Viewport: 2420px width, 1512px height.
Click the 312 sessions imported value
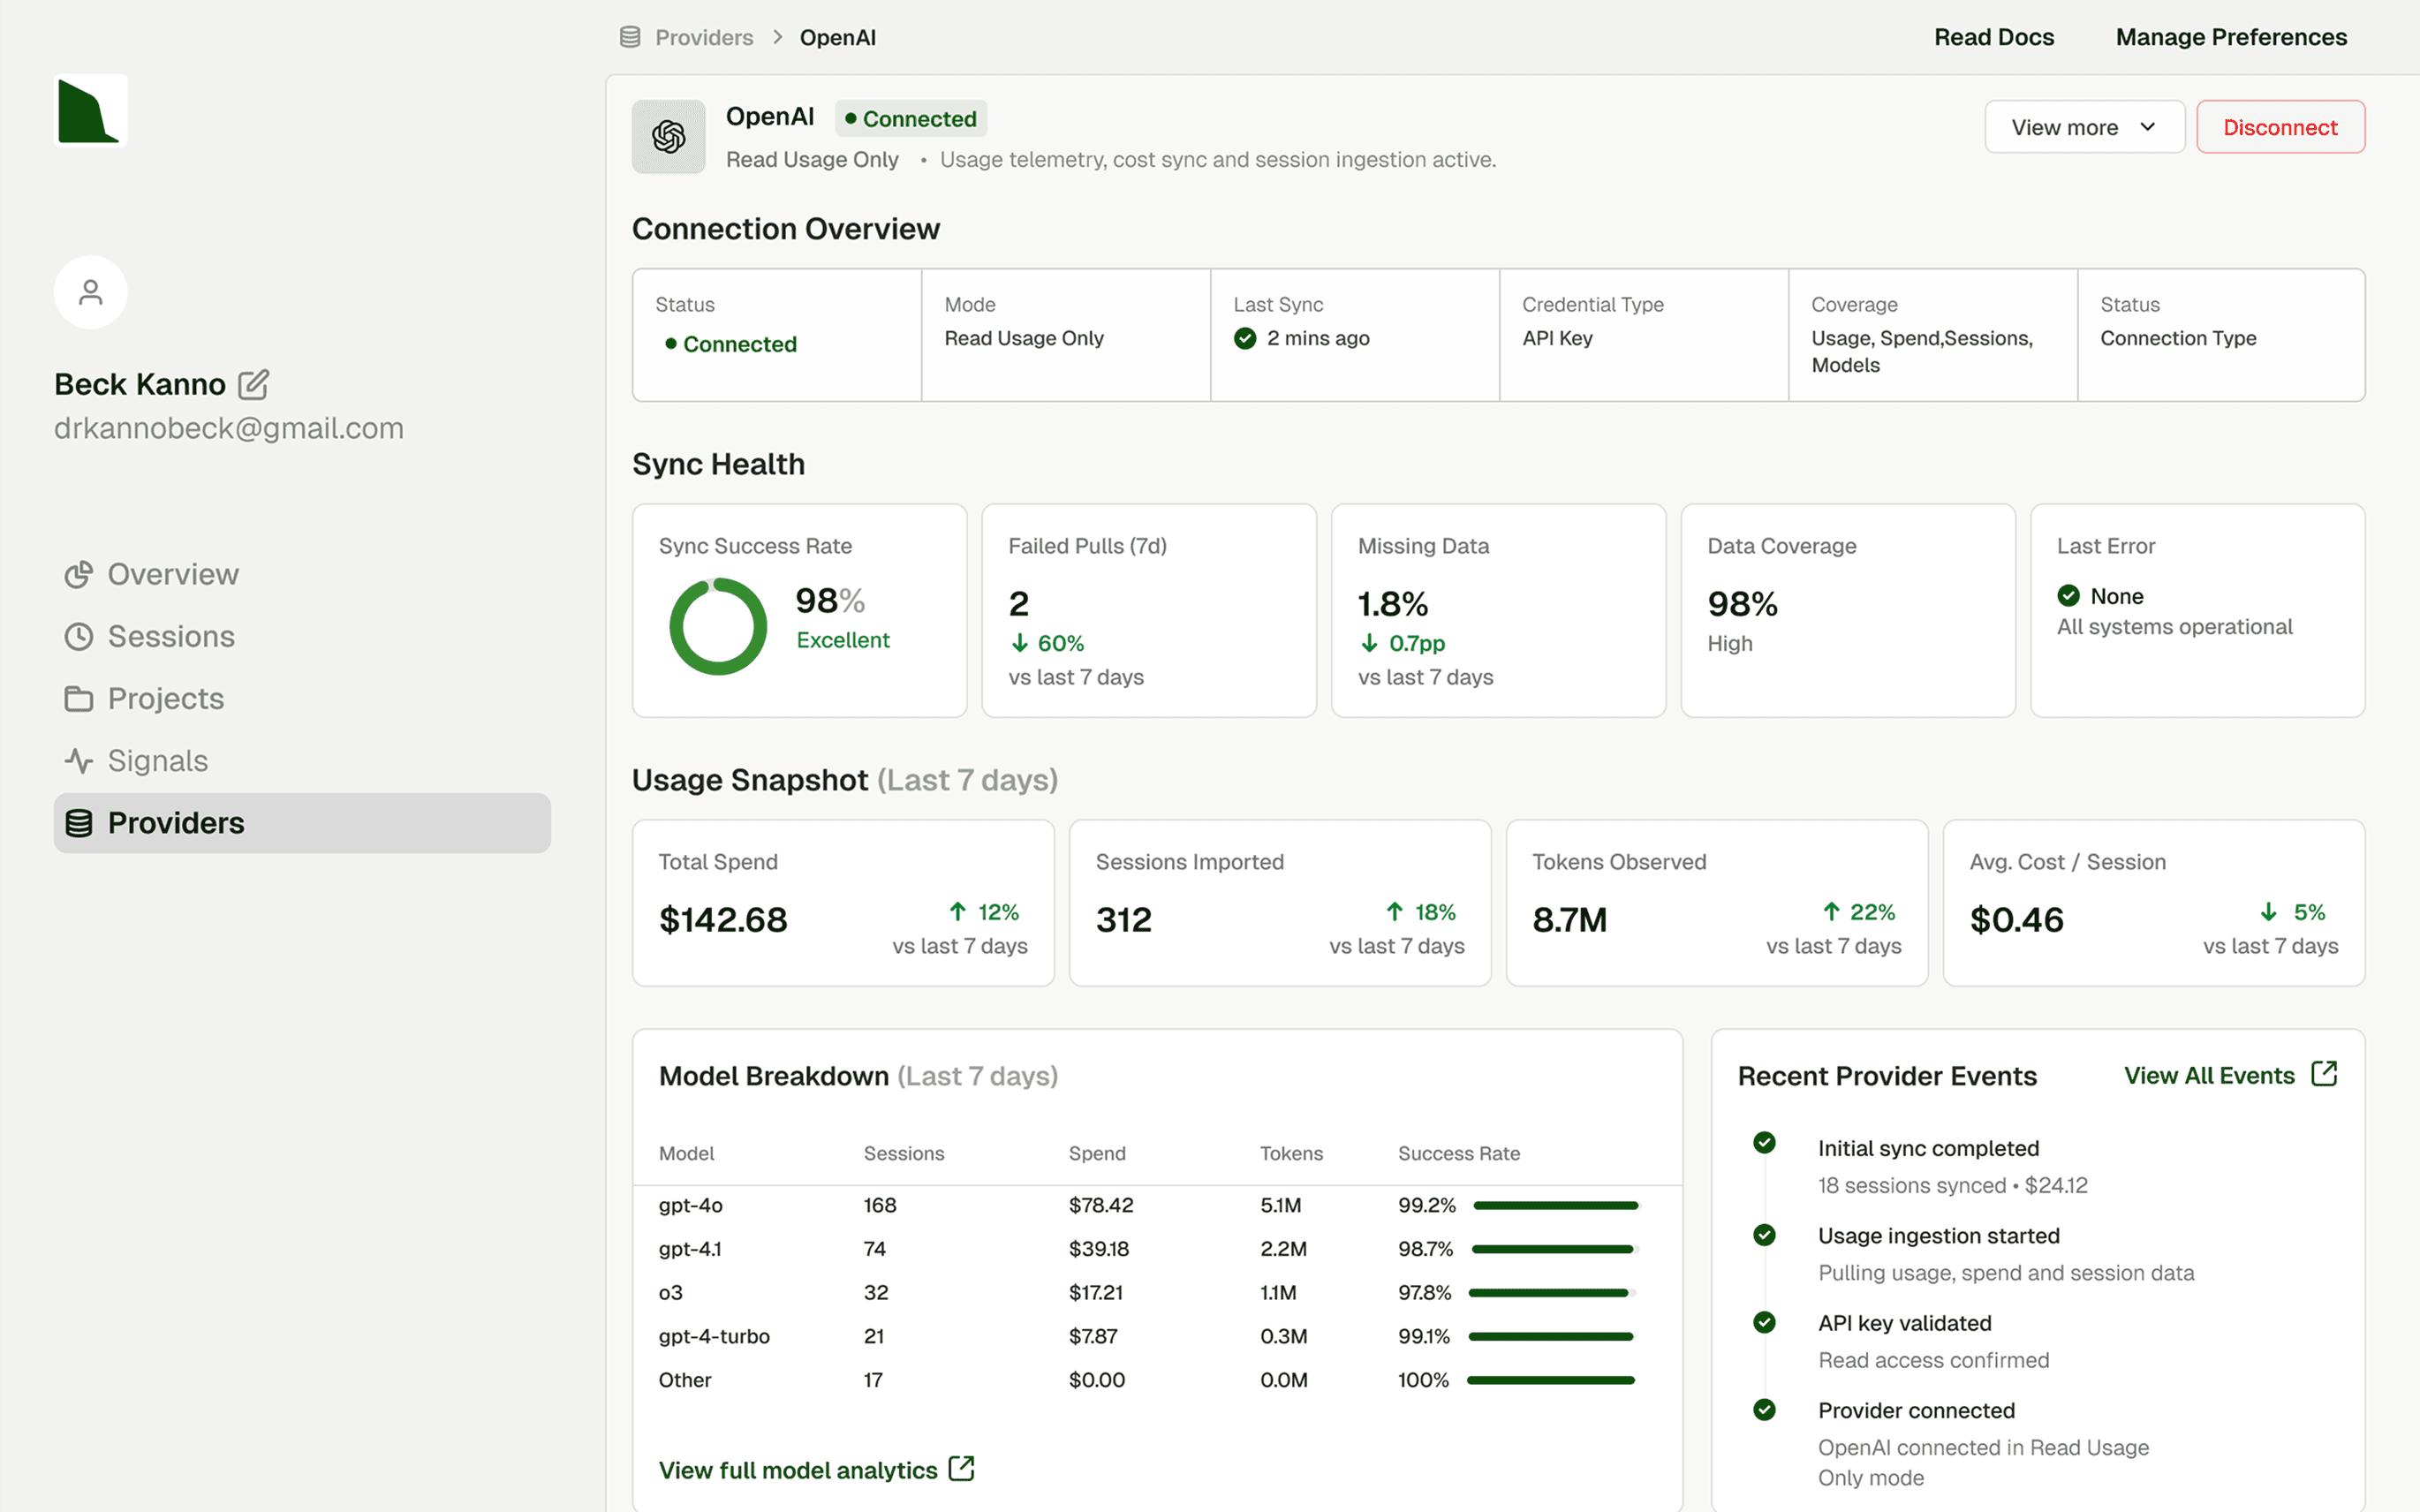point(1124,920)
